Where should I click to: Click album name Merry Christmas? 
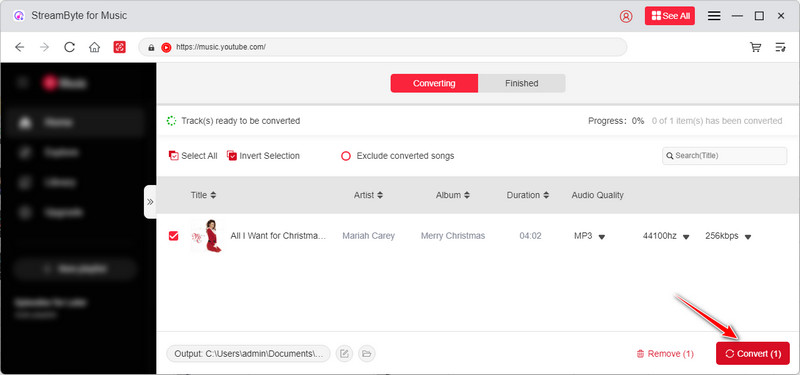453,236
